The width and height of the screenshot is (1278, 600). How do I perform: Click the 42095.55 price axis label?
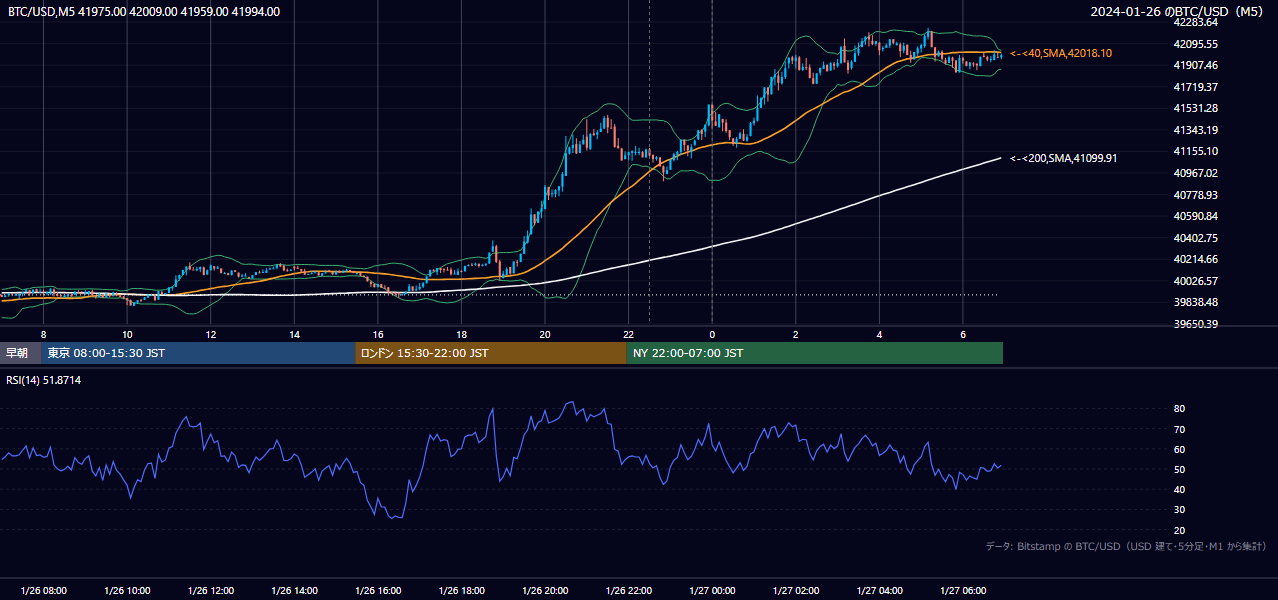pyautogui.click(x=1195, y=44)
